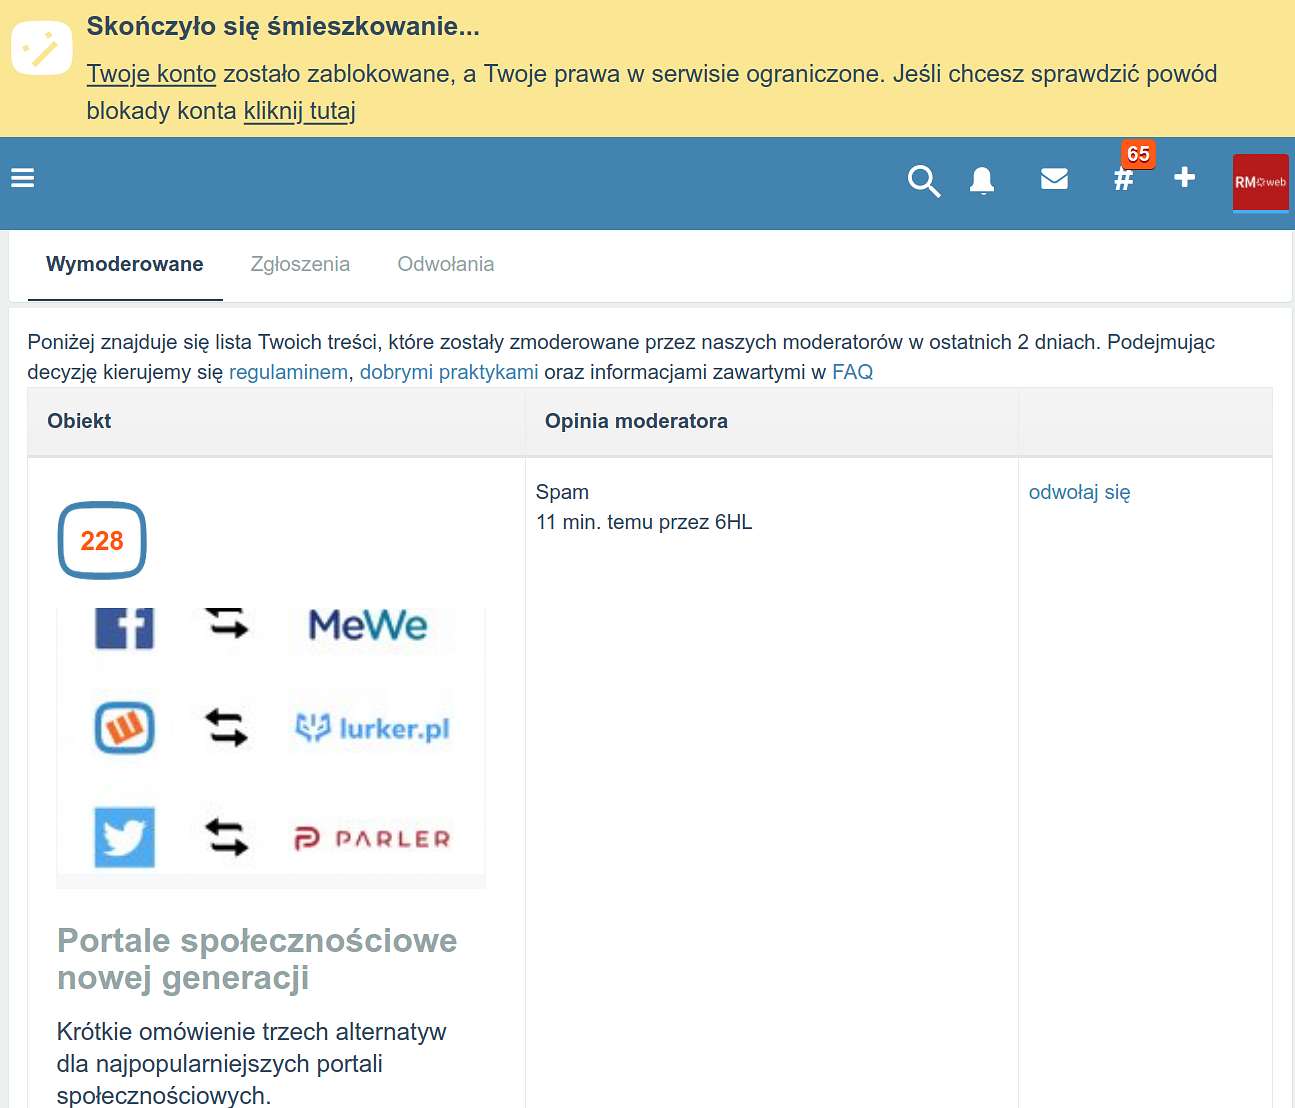The image size is (1295, 1108).
Task: Click the plus add-content icon
Action: click(1185, 177)
